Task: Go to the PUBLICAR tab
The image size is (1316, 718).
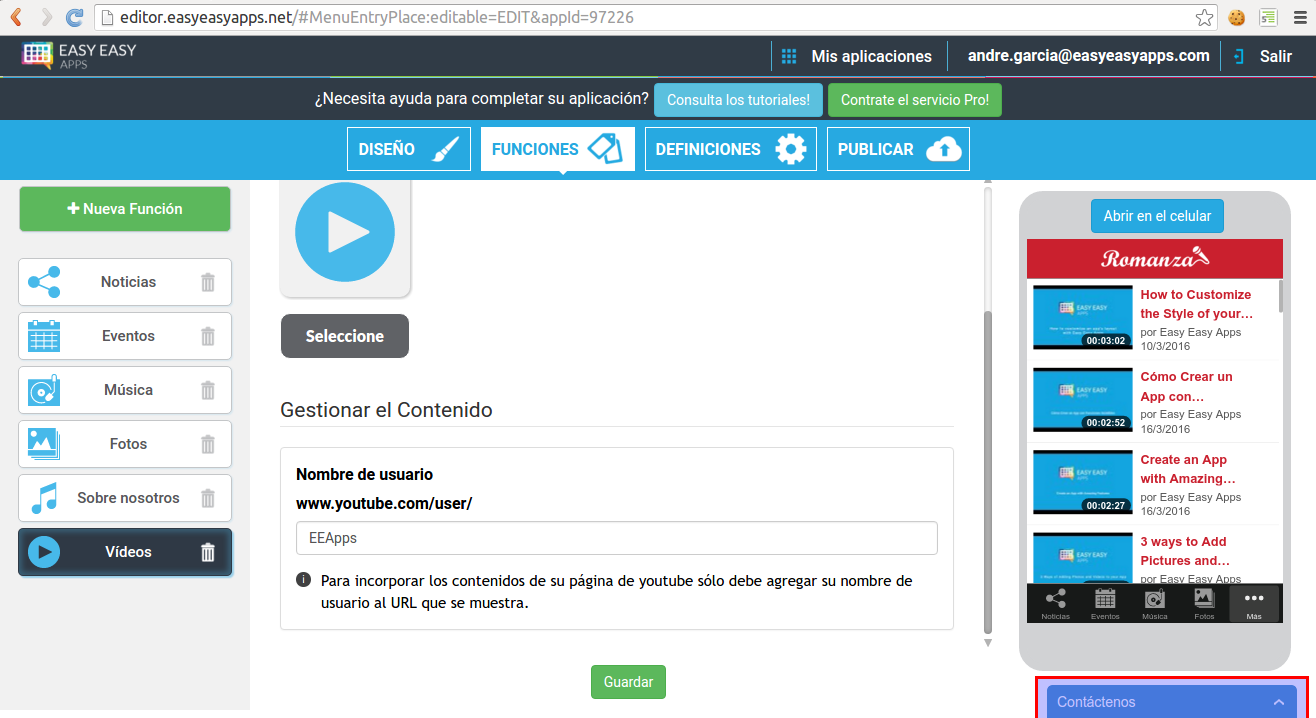Action: pos(897,149)
